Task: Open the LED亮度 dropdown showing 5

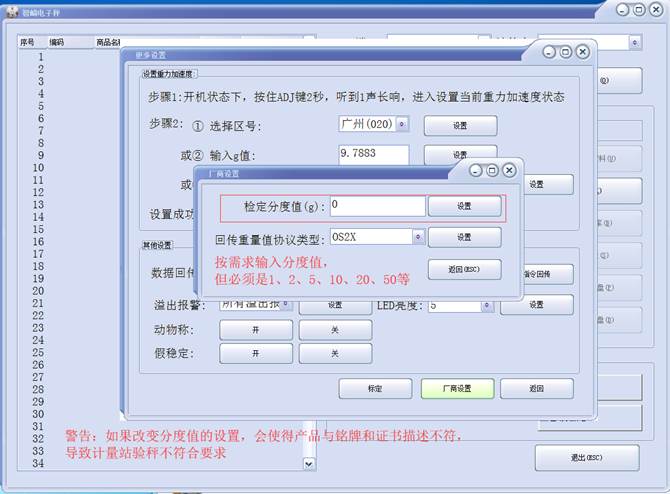Action: 486,305
